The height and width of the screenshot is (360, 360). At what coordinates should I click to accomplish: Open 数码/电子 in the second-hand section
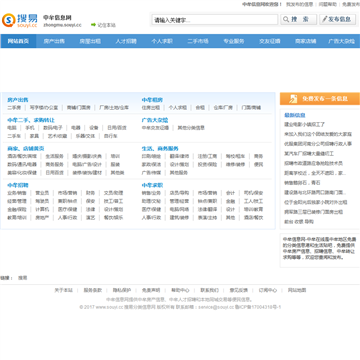(53, 128)
